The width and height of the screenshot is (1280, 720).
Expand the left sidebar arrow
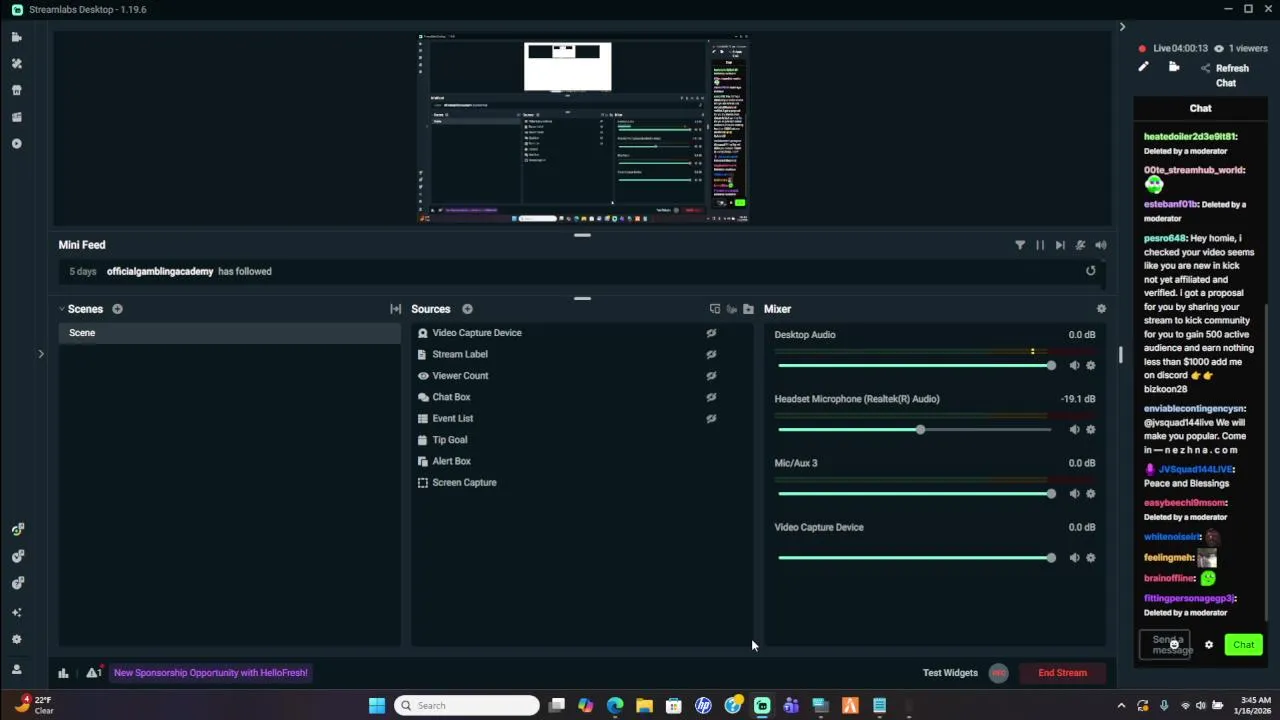click(41, 354)
